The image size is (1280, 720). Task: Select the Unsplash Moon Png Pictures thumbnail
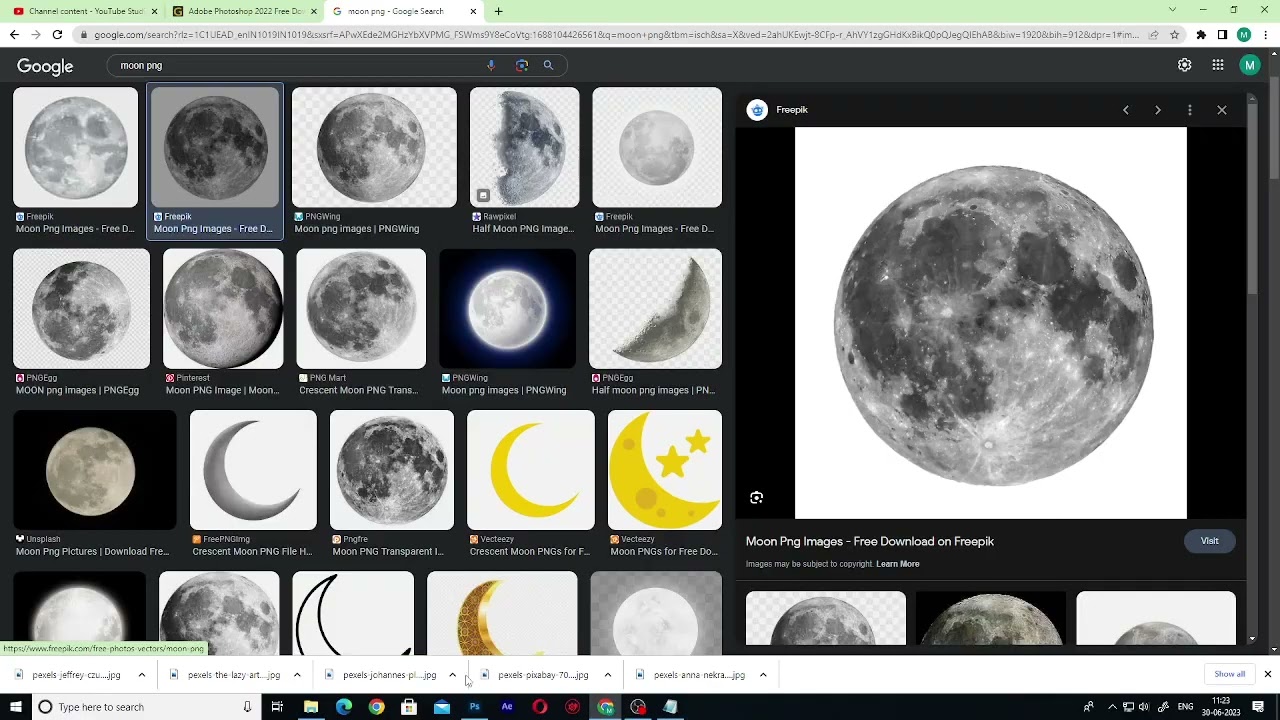tap(95, 470)
